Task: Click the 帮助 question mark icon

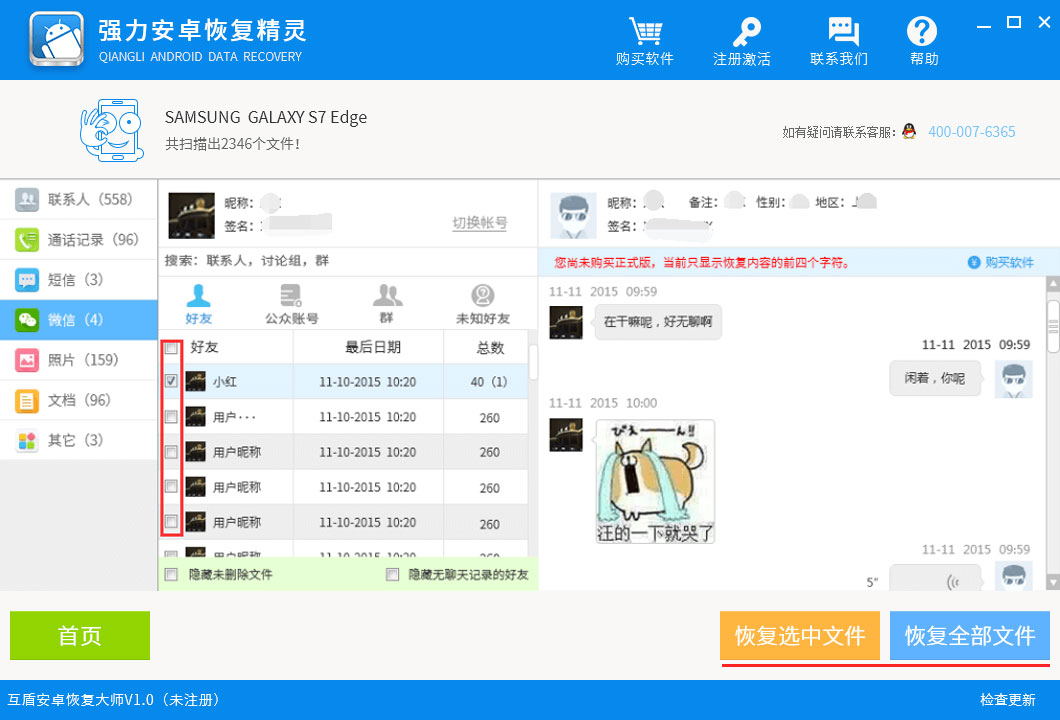Action: coord(923,33)
